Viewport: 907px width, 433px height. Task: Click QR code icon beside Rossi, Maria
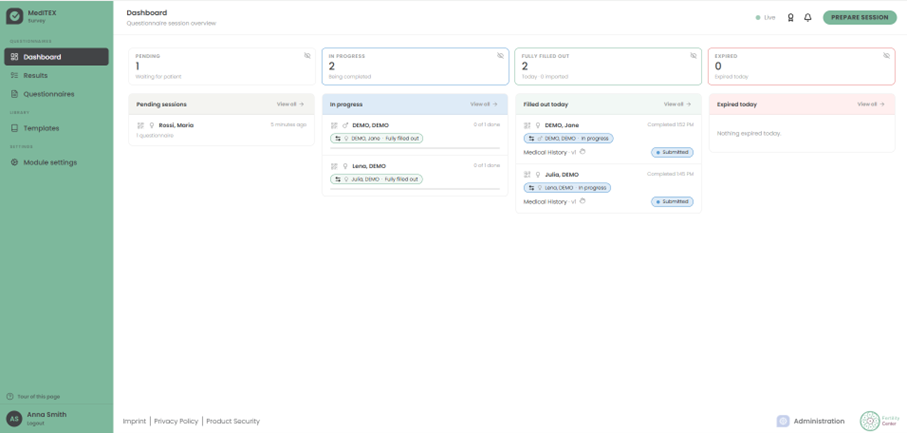(141, 125)
